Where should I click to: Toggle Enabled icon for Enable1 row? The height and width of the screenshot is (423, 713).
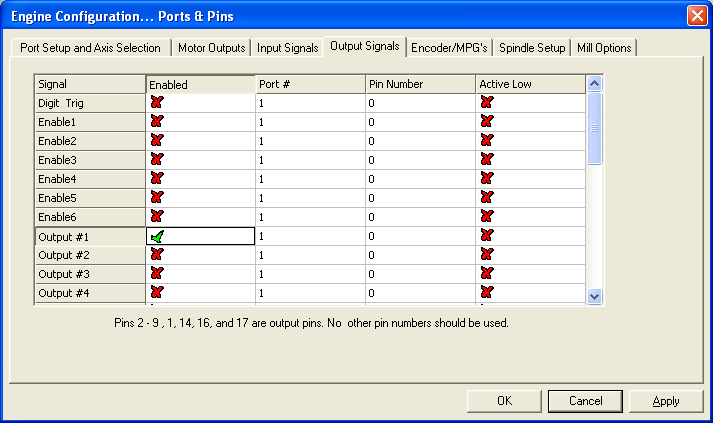(157, 121)
